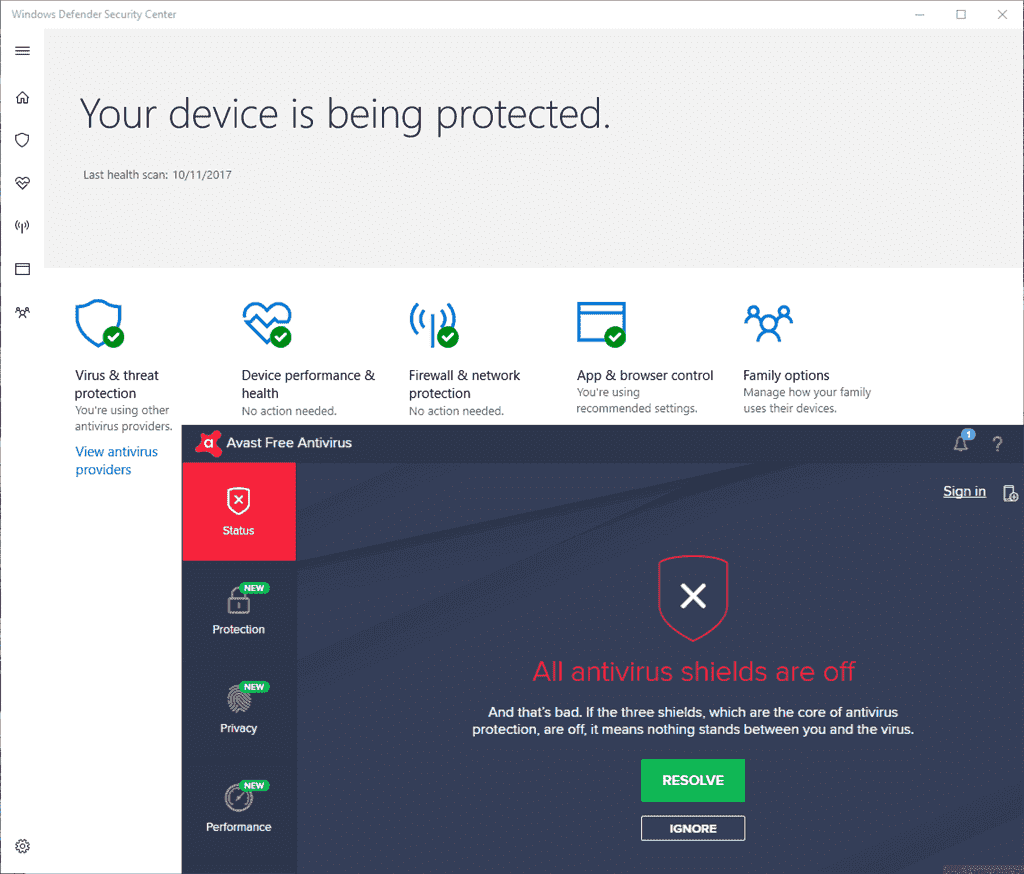The image size is (1024, 874).
Task: Go to Home in Defender sidebar
Action: tap(22, 97)
